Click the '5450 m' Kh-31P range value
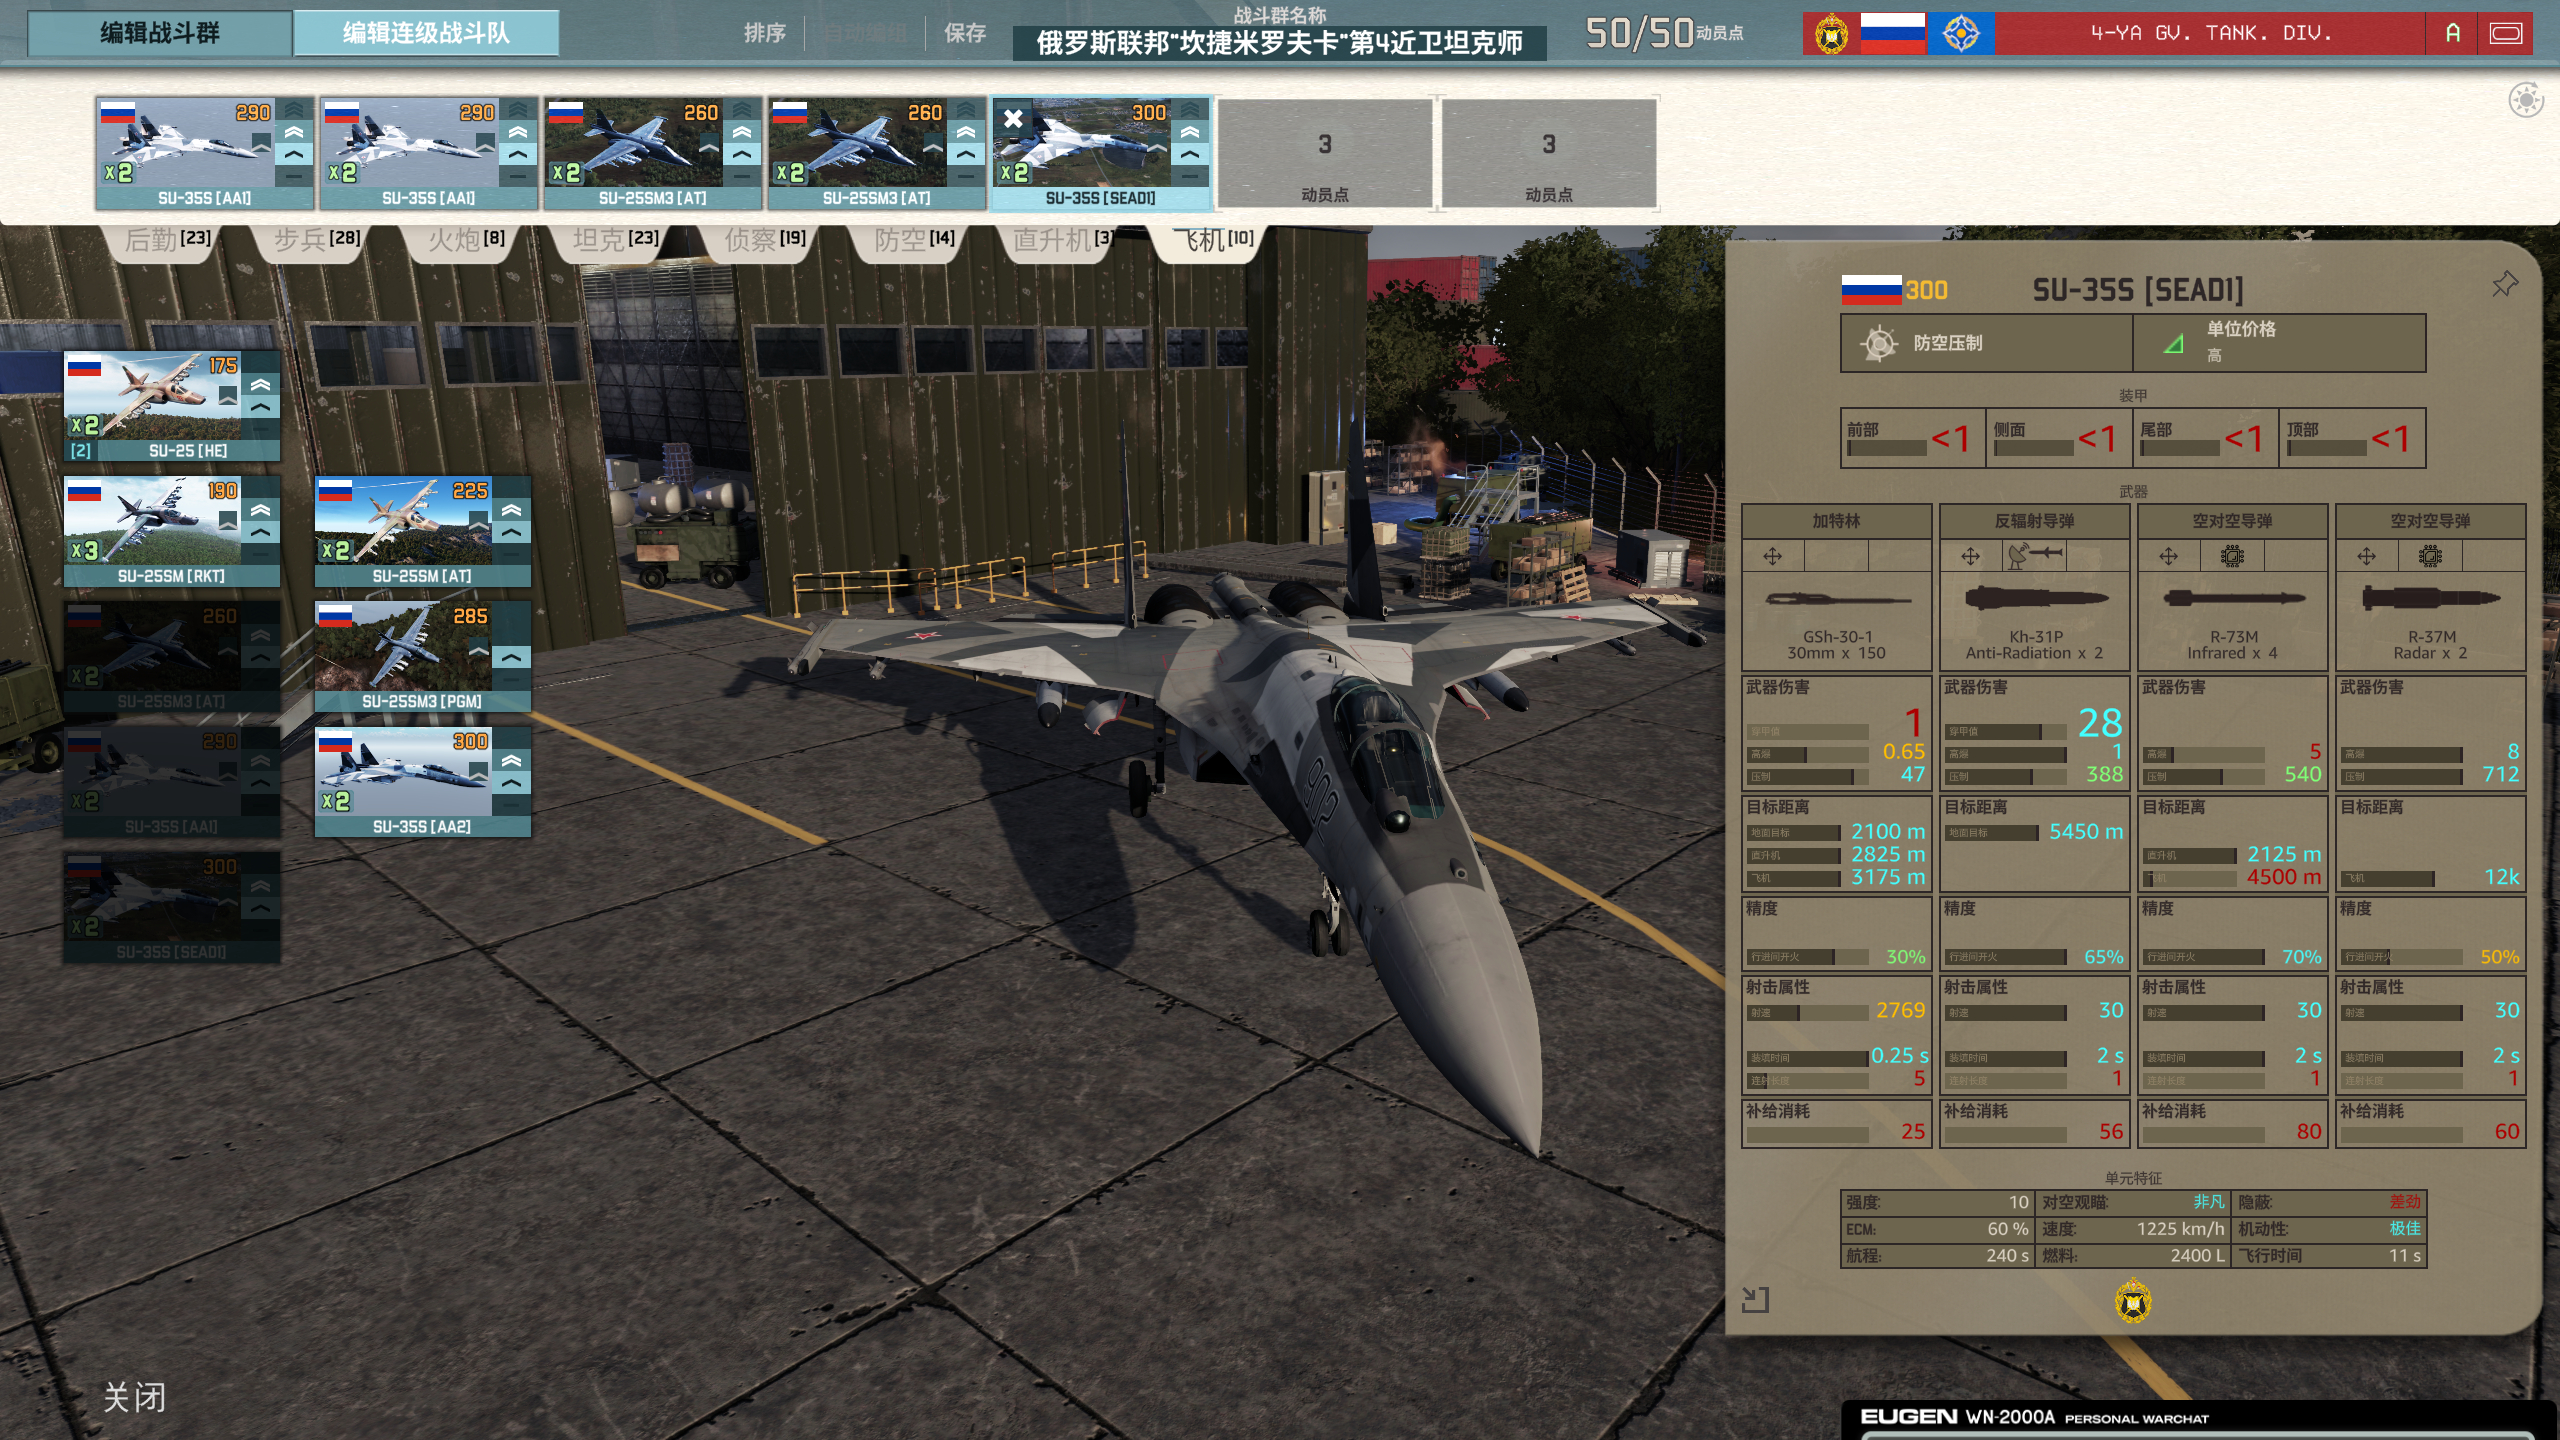The height and width of the screenshot is (1440, 2560). [2086, 832]
